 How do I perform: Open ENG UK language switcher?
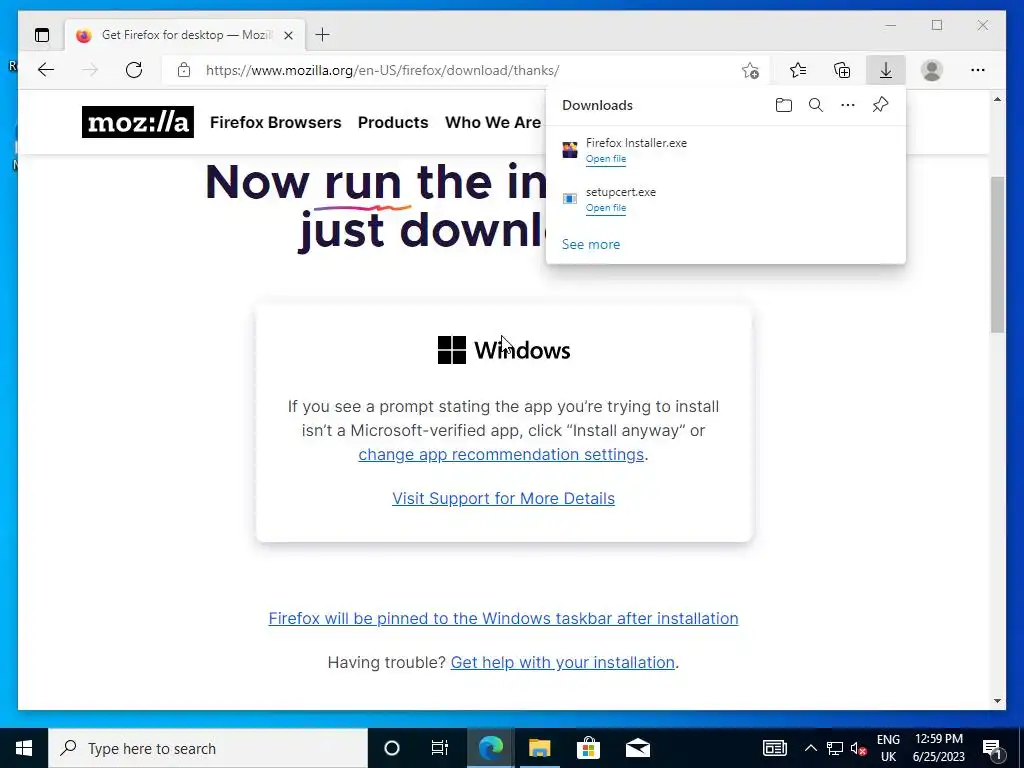[888, 748]
